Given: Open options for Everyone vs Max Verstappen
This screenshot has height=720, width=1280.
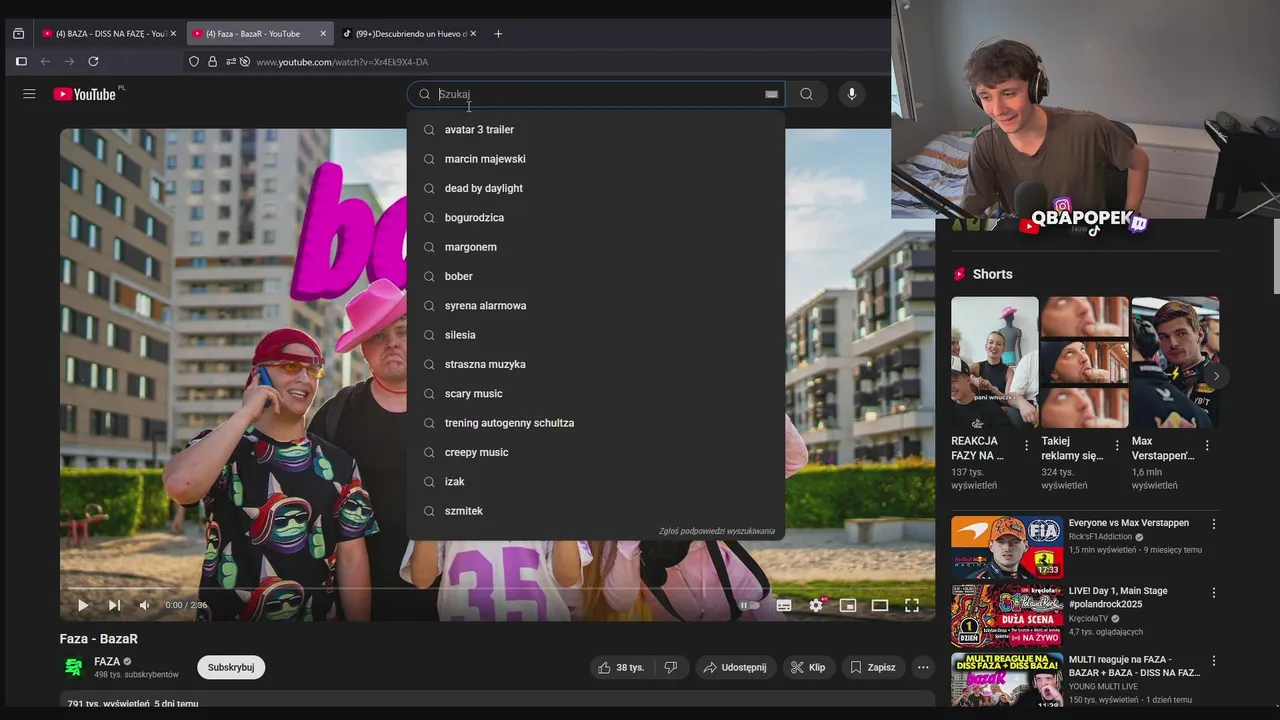Looking at the screenshot, I should (1214, 524).
